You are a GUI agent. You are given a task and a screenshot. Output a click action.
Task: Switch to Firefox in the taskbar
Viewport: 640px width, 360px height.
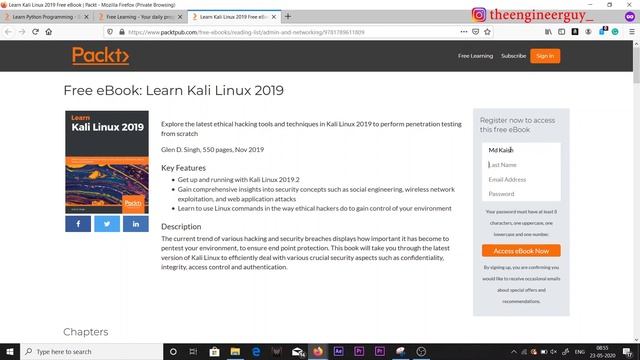(x=318, y=351)
